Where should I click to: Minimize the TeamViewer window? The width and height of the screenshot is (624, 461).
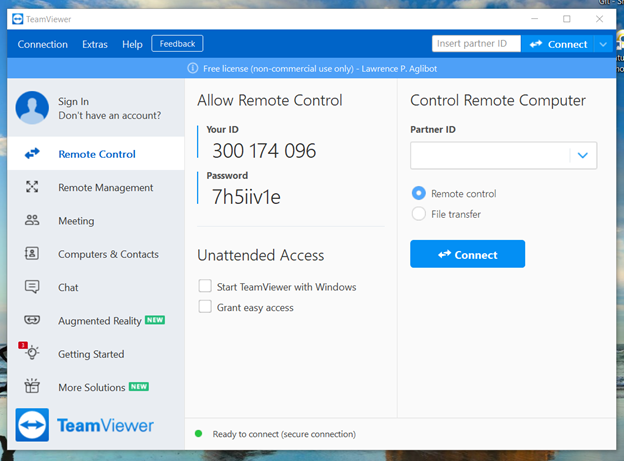534,19
